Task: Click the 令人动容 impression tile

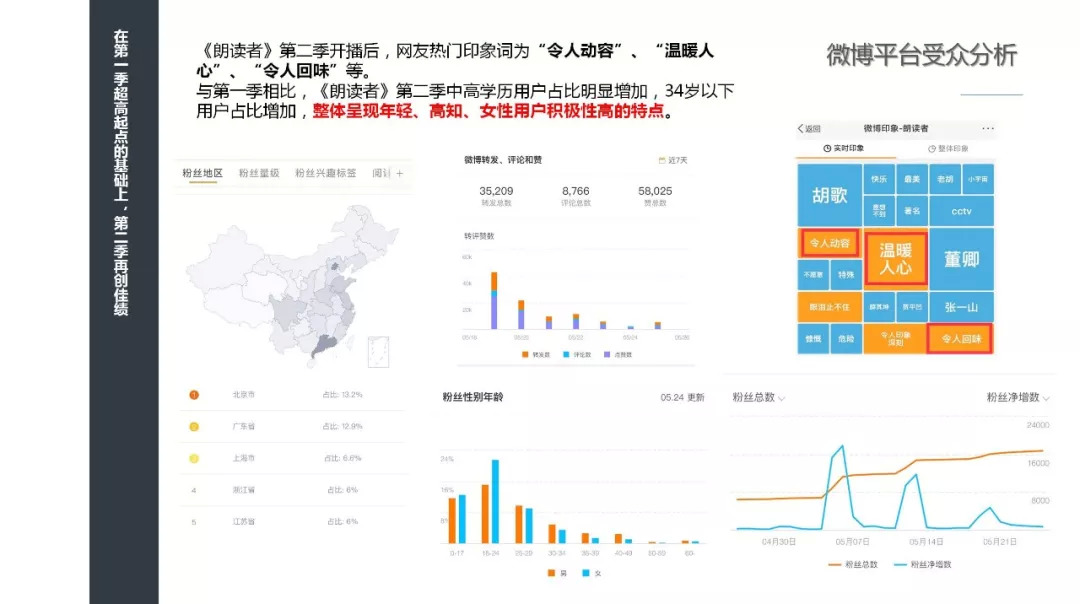Action: 829,243
